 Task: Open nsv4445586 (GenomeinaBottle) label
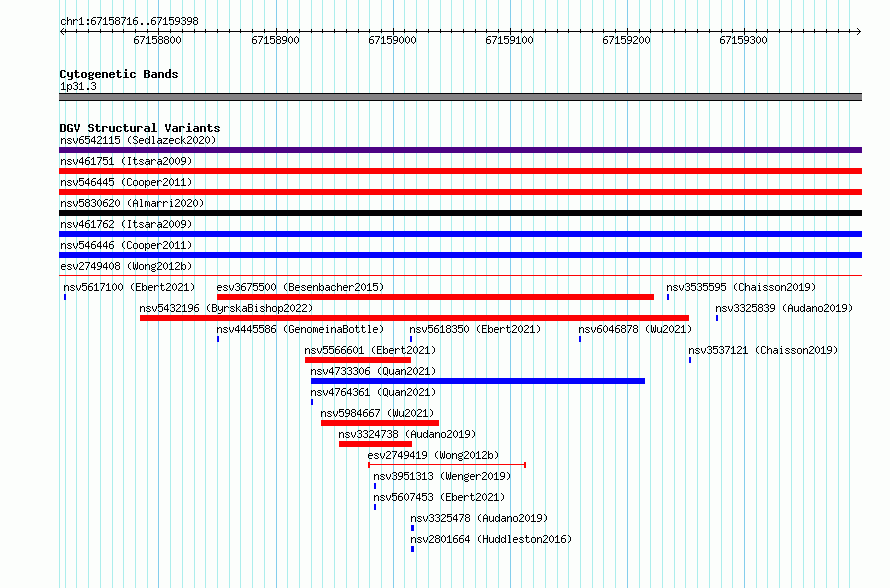(300, 329)
